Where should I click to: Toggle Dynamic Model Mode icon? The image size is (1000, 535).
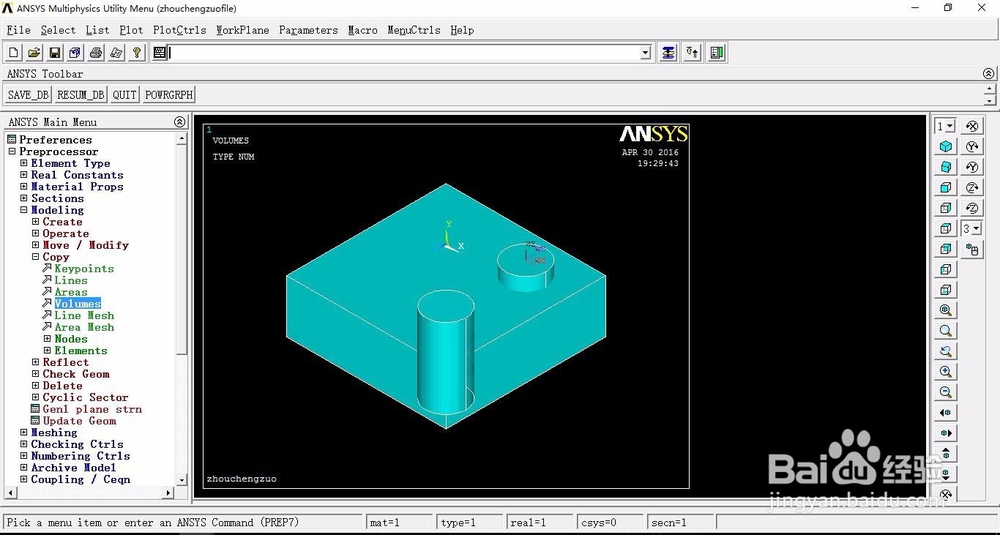(x=972, y=249)
